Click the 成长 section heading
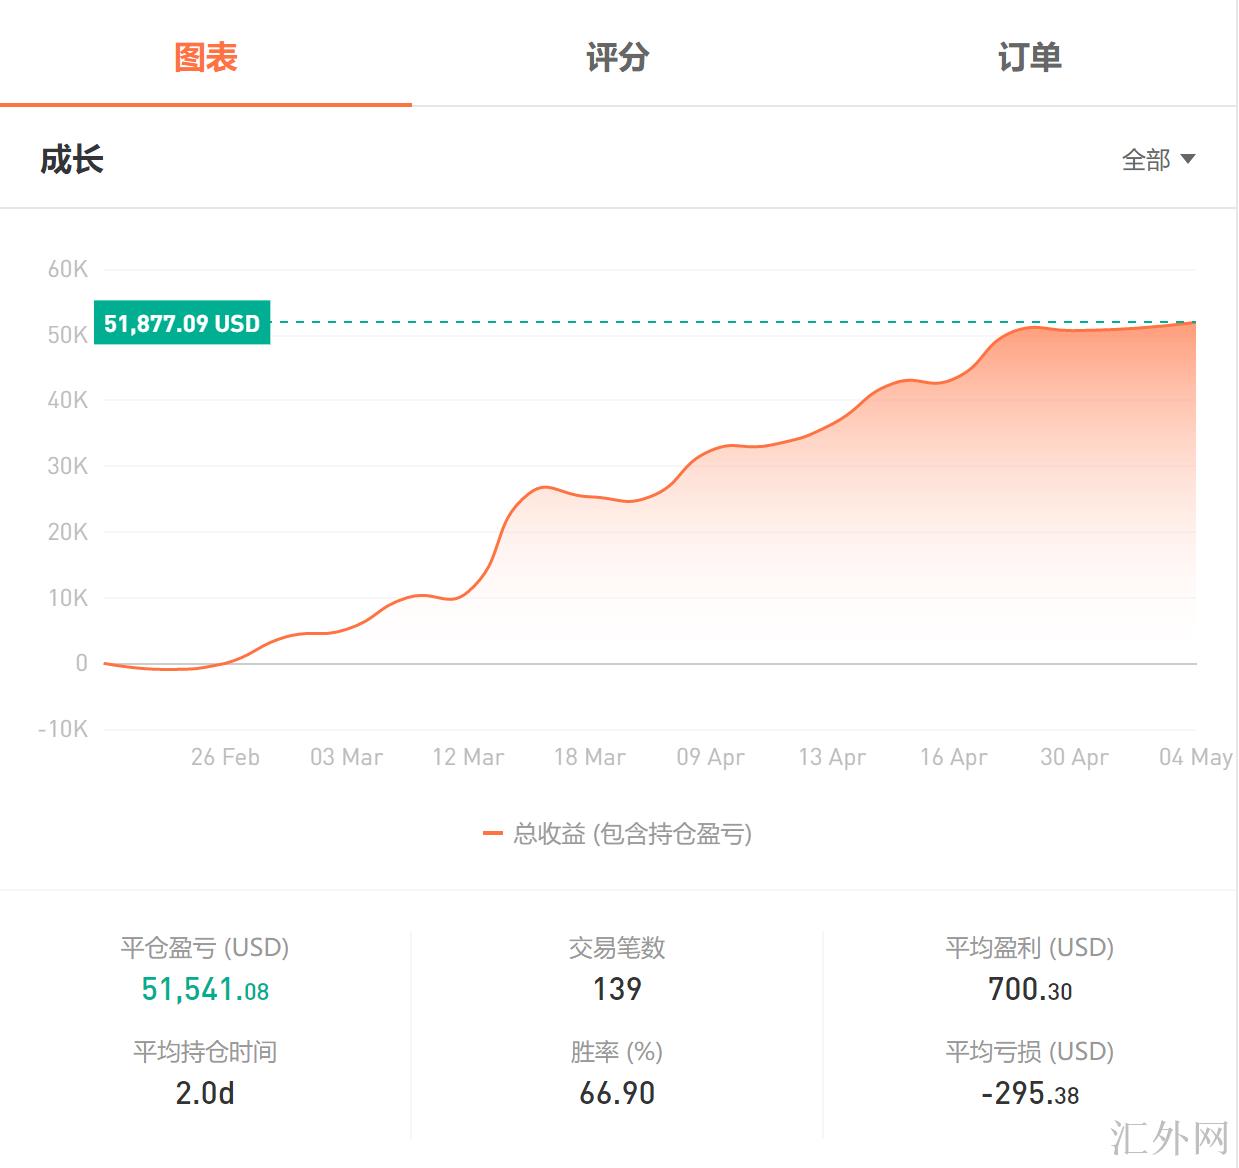 pyautogui.click(x=72, y=160)
